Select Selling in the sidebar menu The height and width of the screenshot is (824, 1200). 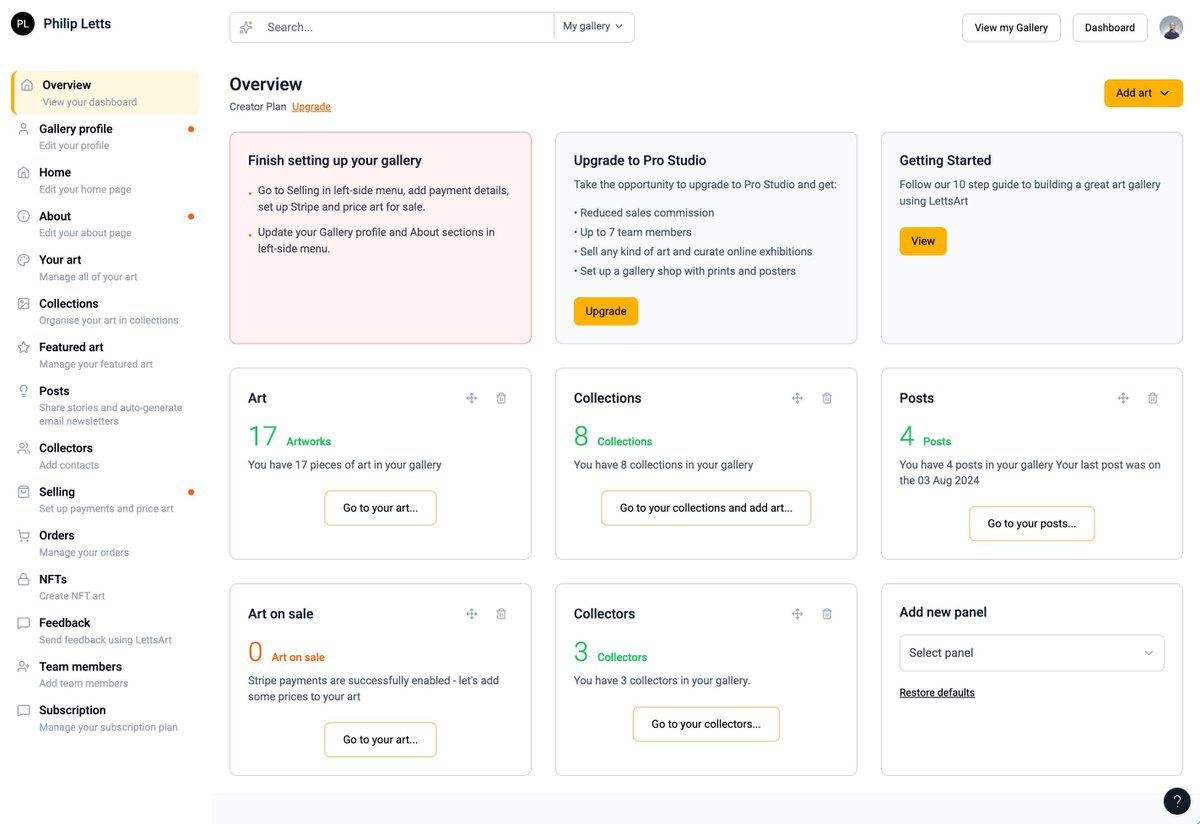point(105,499)
